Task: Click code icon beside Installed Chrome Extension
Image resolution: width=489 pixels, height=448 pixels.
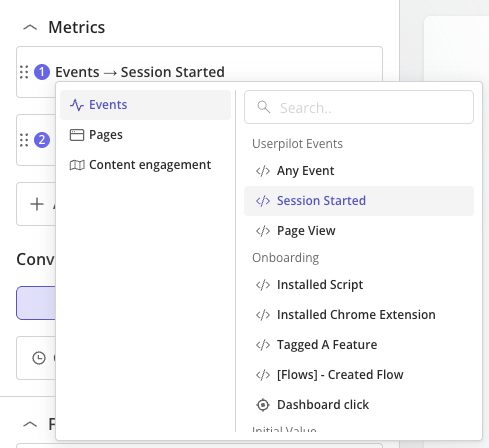Action: (x=263, y=315)
